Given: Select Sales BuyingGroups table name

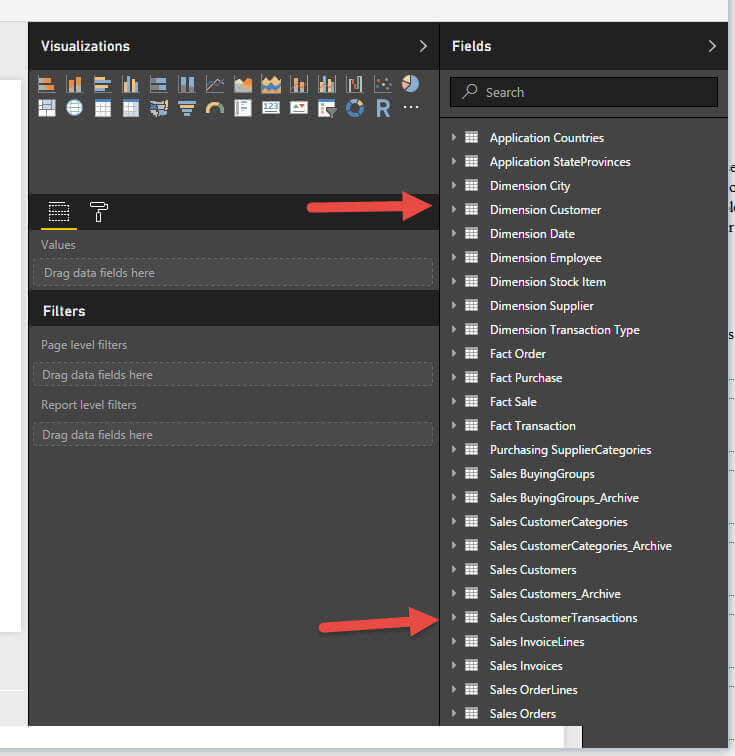Looking at the screenshot, I should 542,474.
